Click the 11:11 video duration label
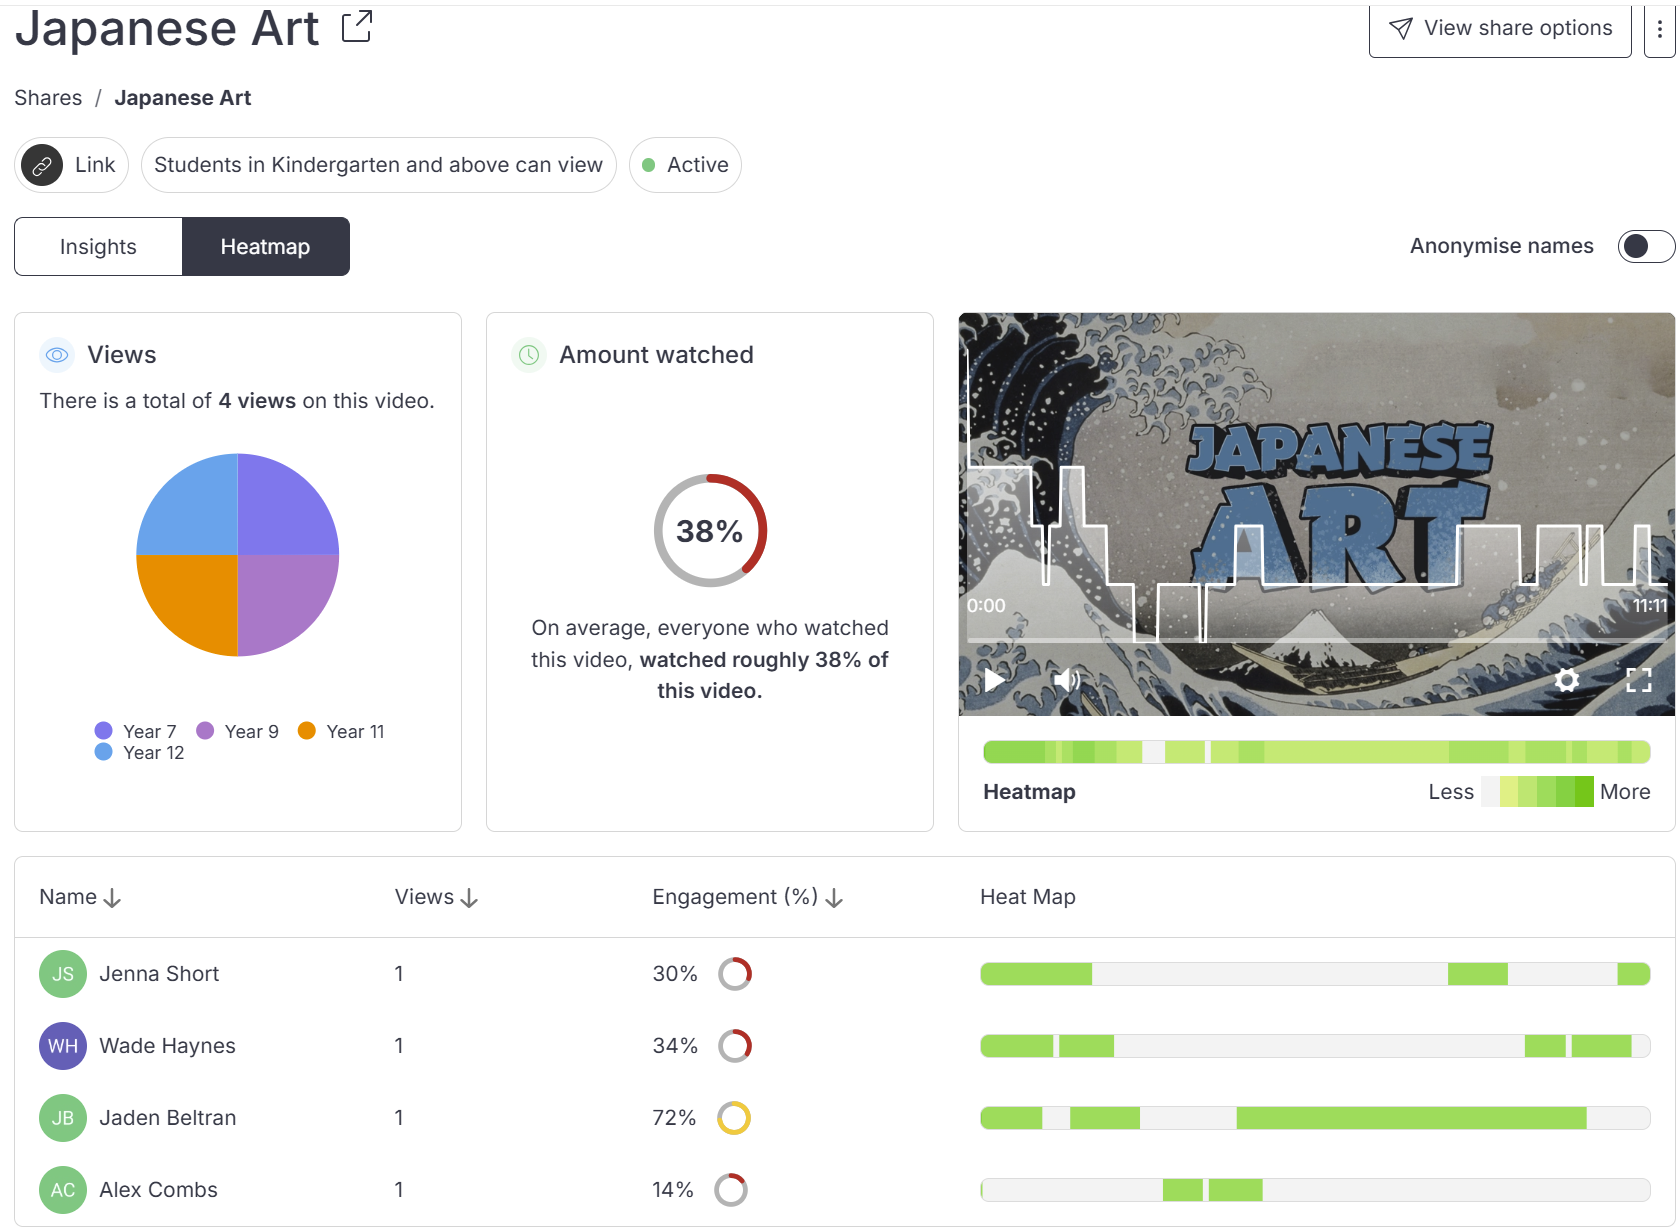This screenshot has width=1680, height=1229. coord(1650,606)
